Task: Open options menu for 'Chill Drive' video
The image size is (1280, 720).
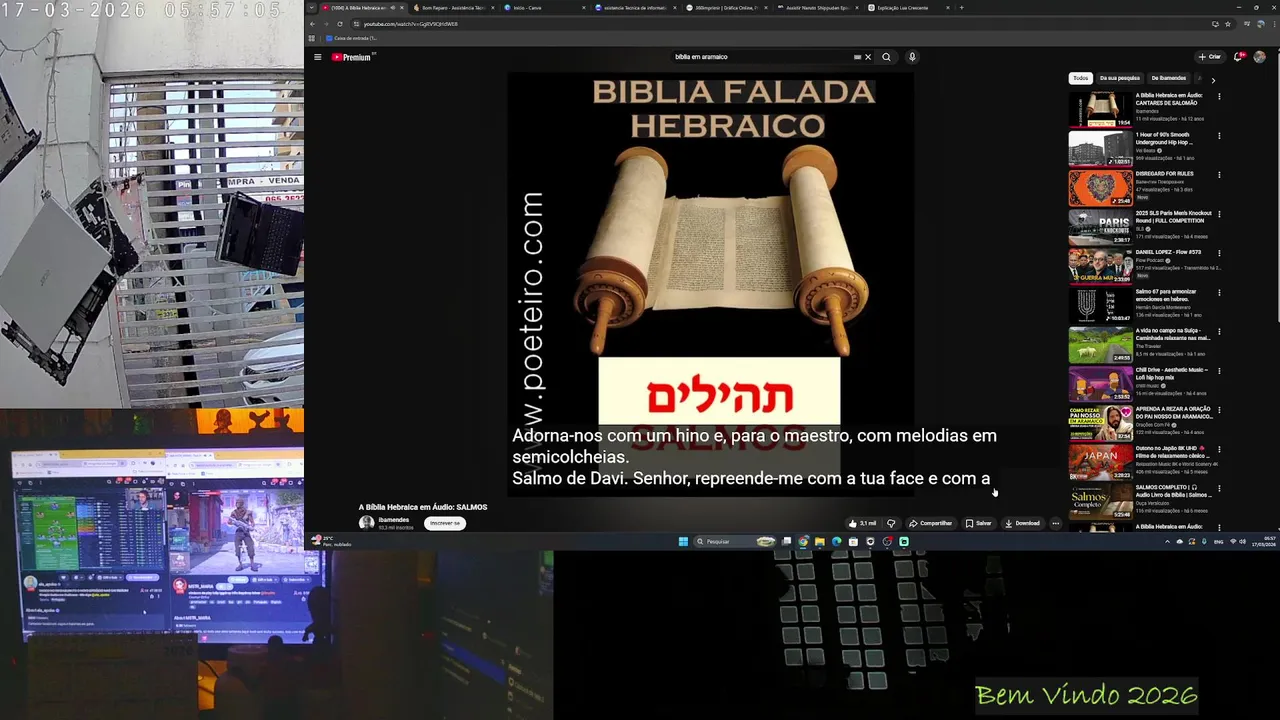Action: click(1219, 370)
